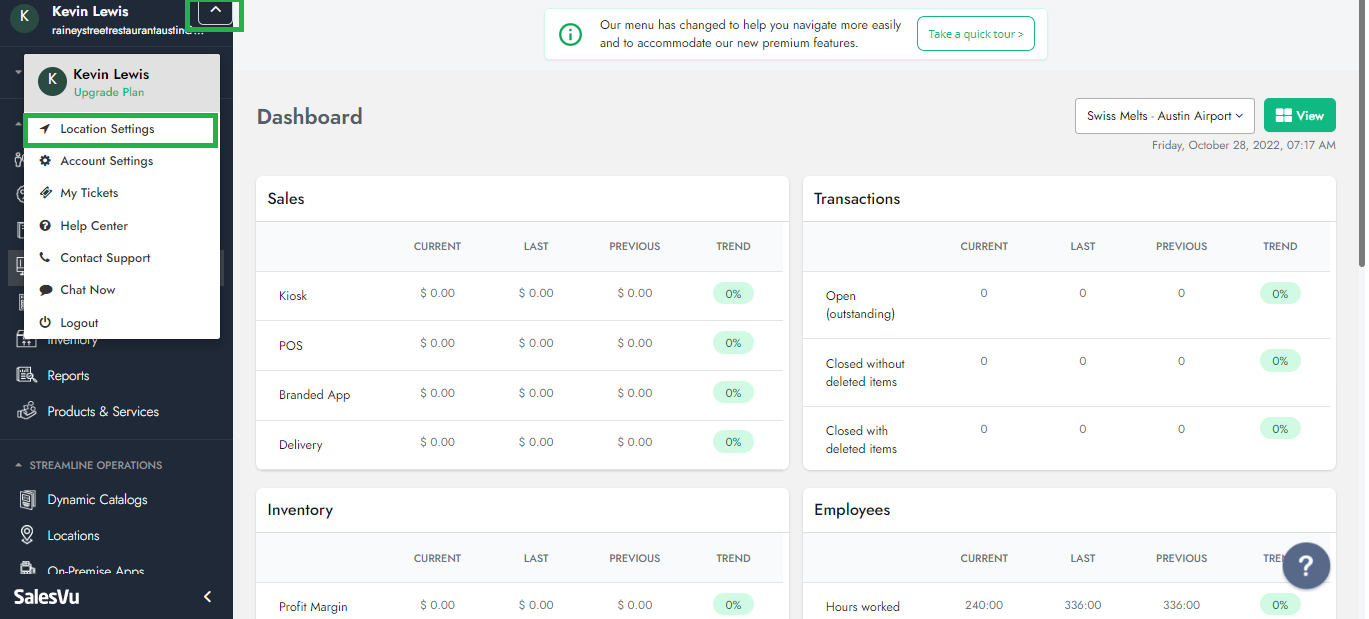Collapse the Streamline Operations section

18,465
